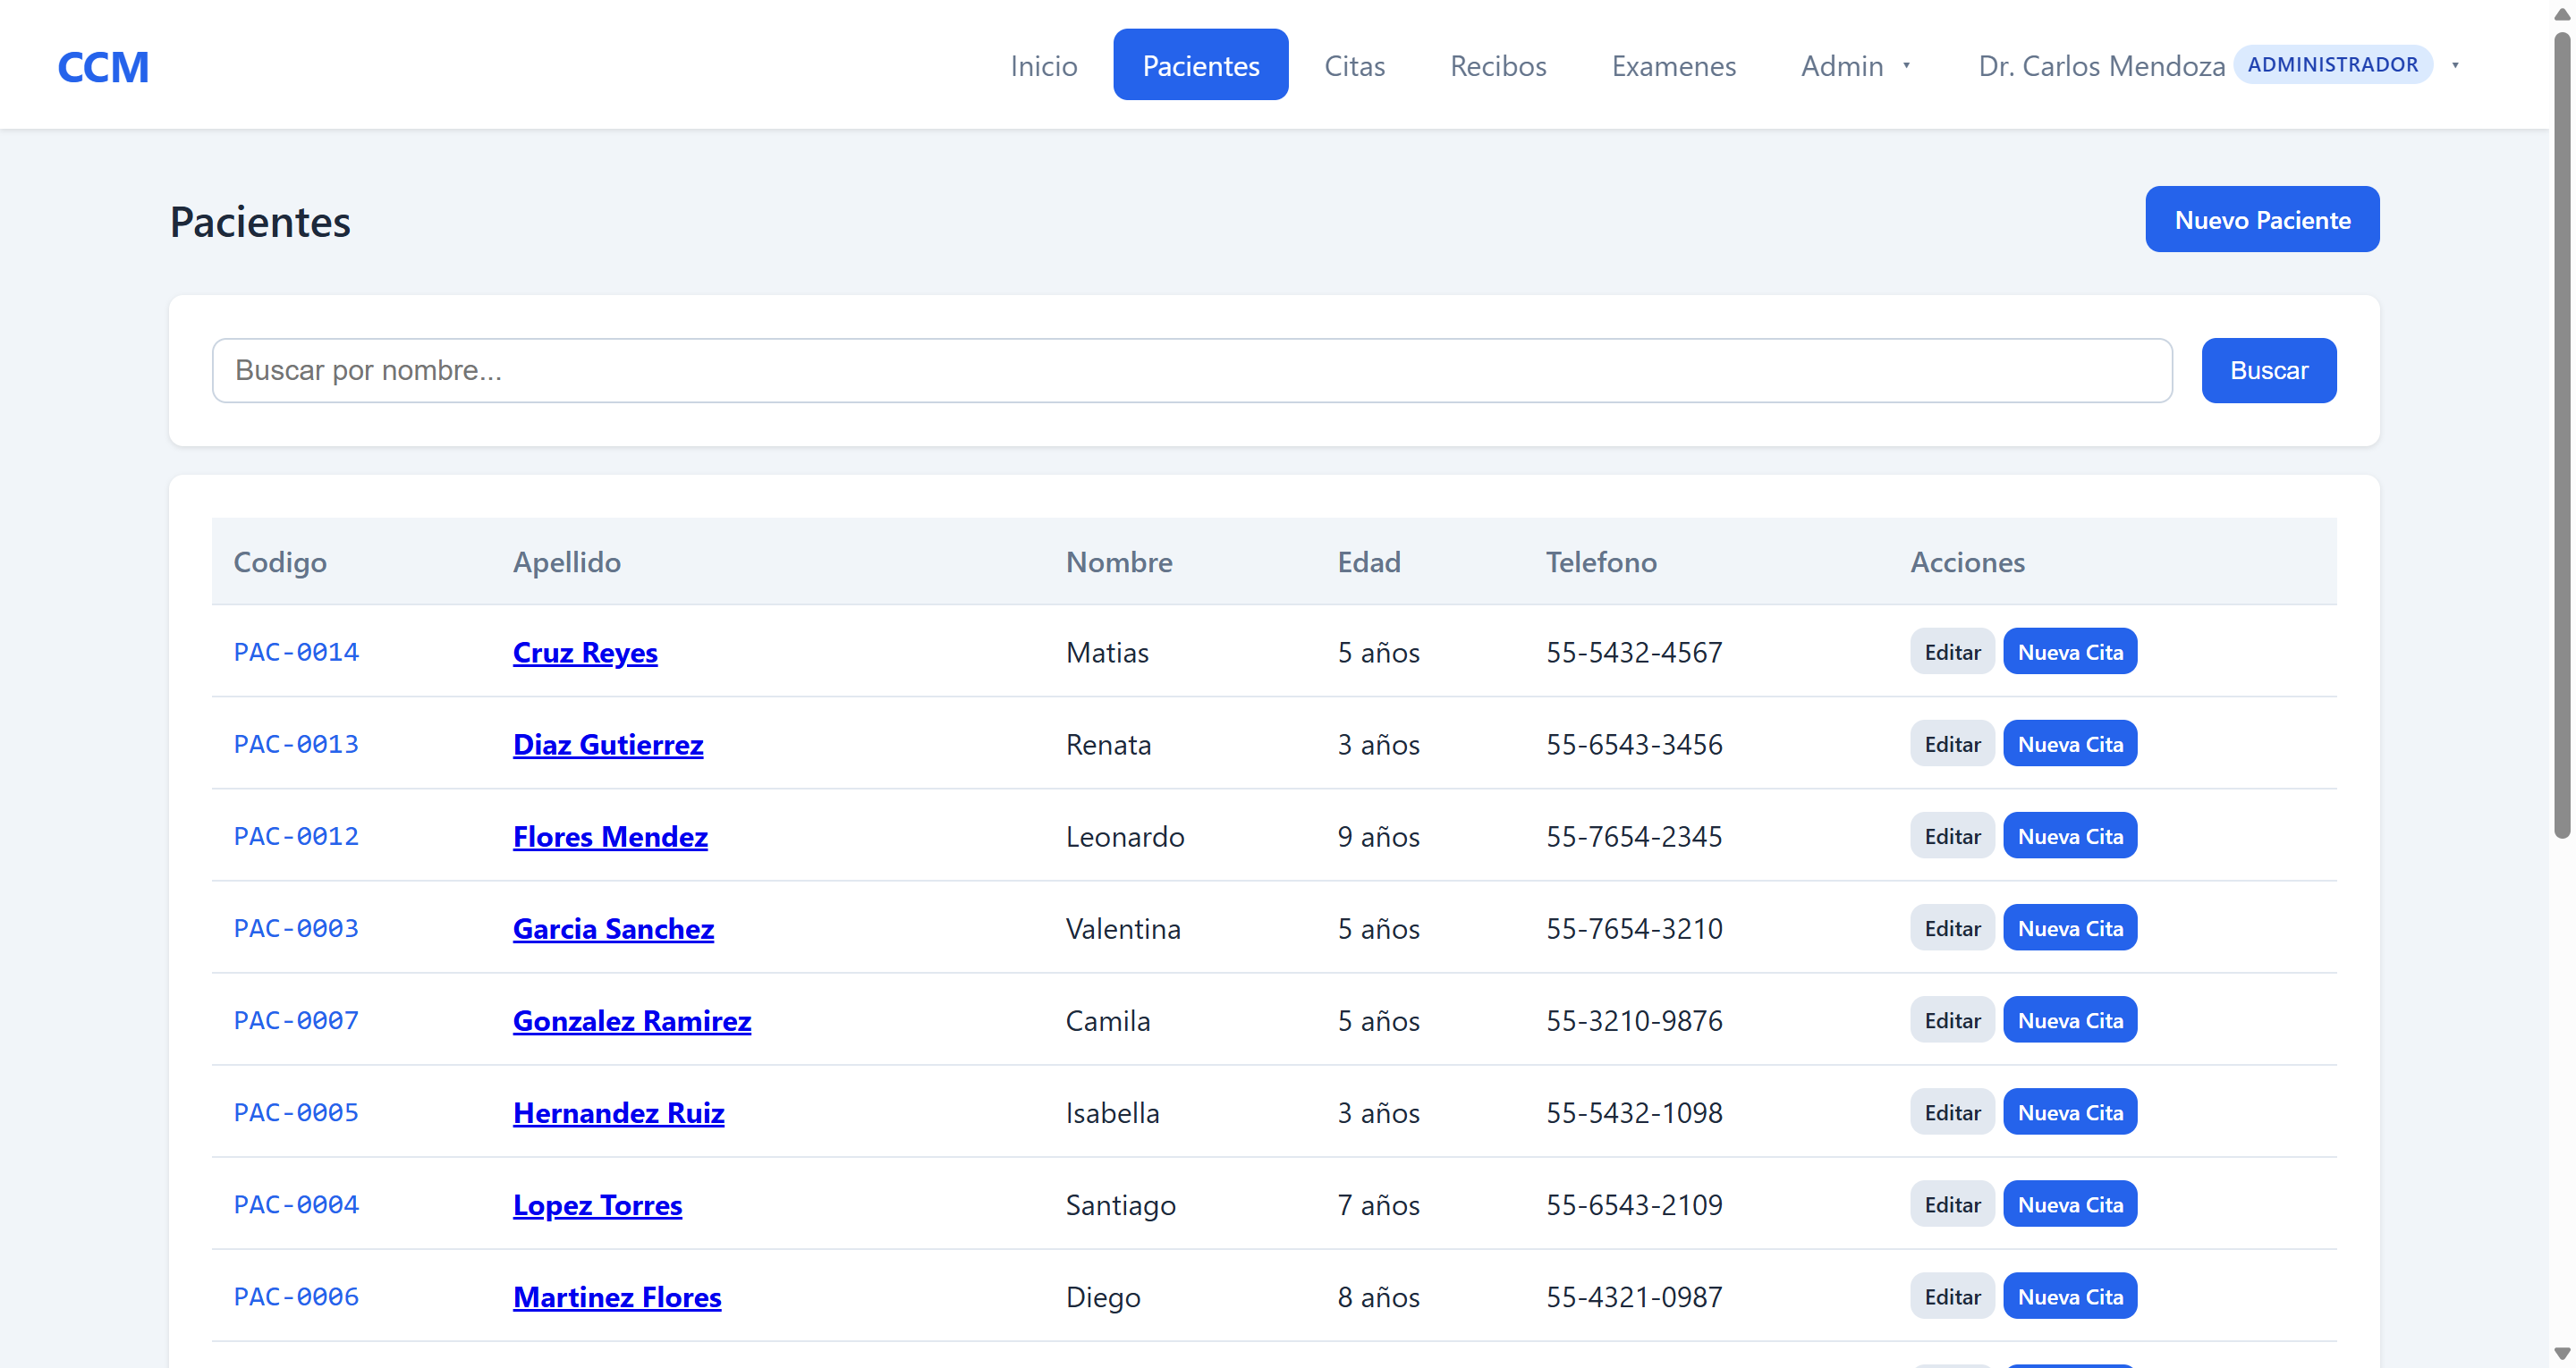Switch to the Citas section
This screenshot has height=1368, width=2576.
[x=1354, y=66]
